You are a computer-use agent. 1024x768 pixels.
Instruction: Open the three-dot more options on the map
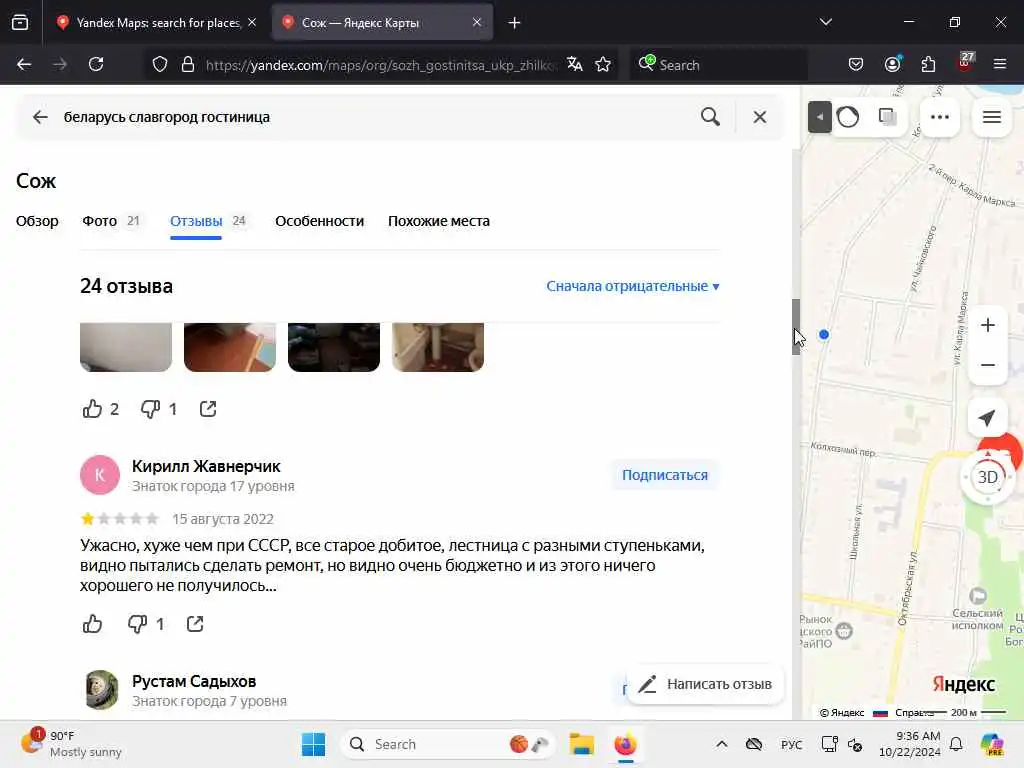tap(940, 117)
